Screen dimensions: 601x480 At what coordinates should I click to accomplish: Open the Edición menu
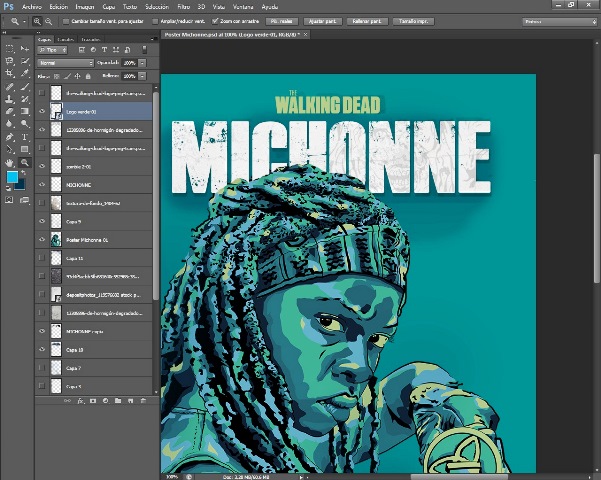tap(59, 7)
